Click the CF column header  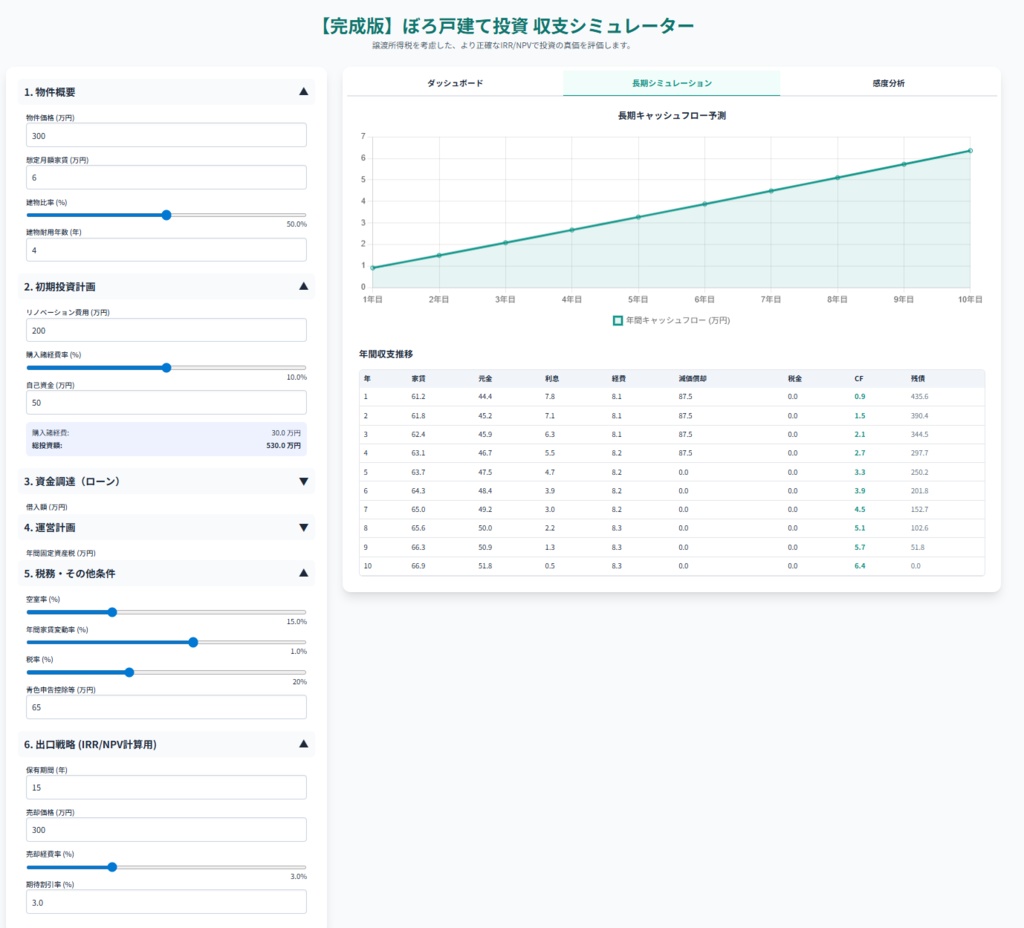point(859,379)
